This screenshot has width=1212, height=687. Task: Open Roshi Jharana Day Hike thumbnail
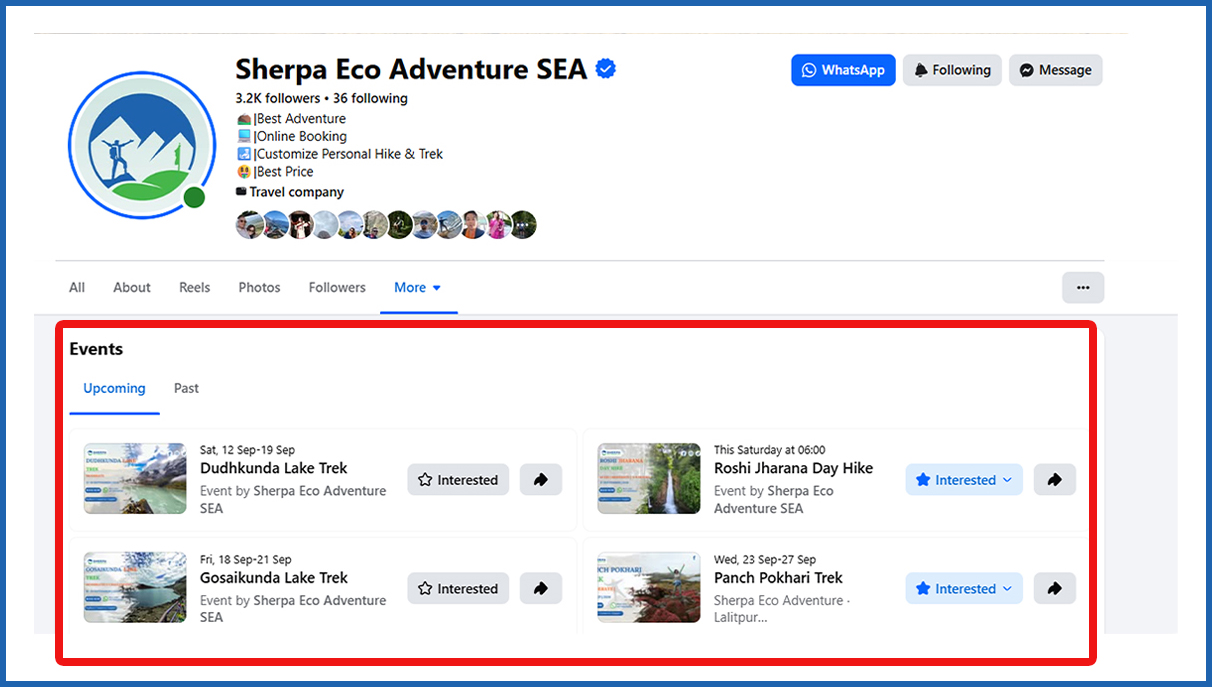649,479
